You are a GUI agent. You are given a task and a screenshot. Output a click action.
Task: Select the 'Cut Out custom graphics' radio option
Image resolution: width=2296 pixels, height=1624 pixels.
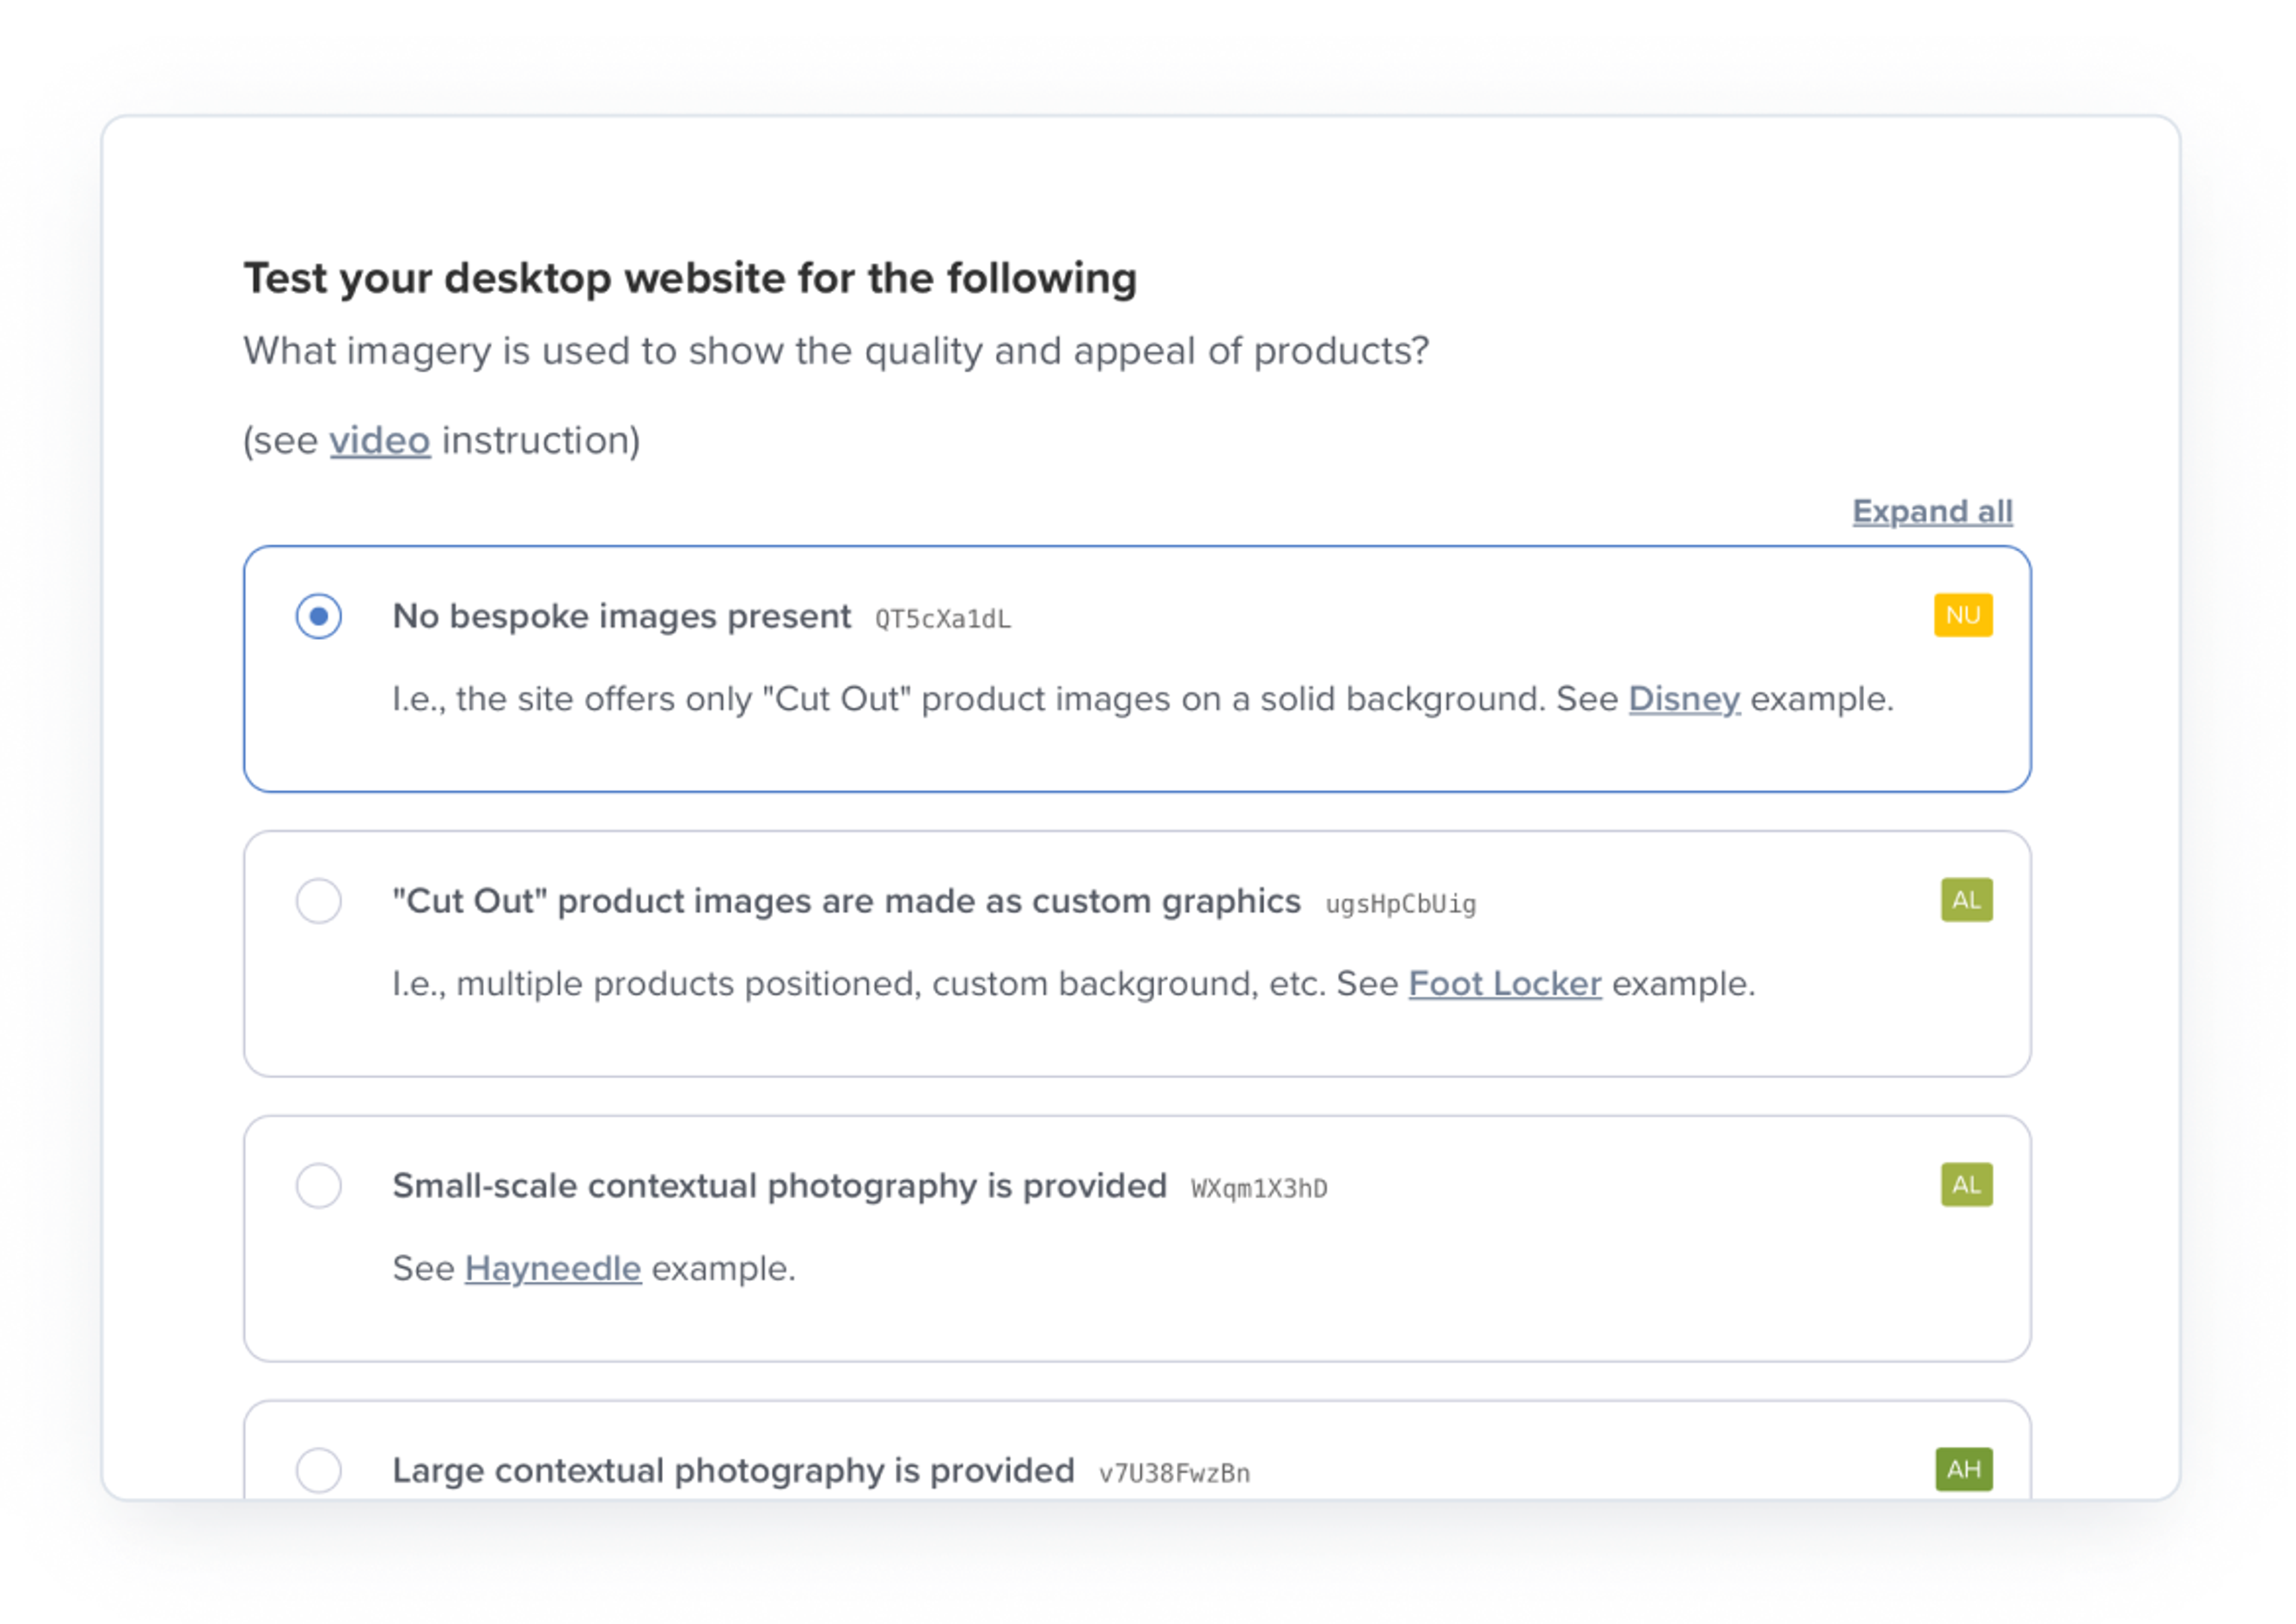pyautogui.click(x=318, y=901)
